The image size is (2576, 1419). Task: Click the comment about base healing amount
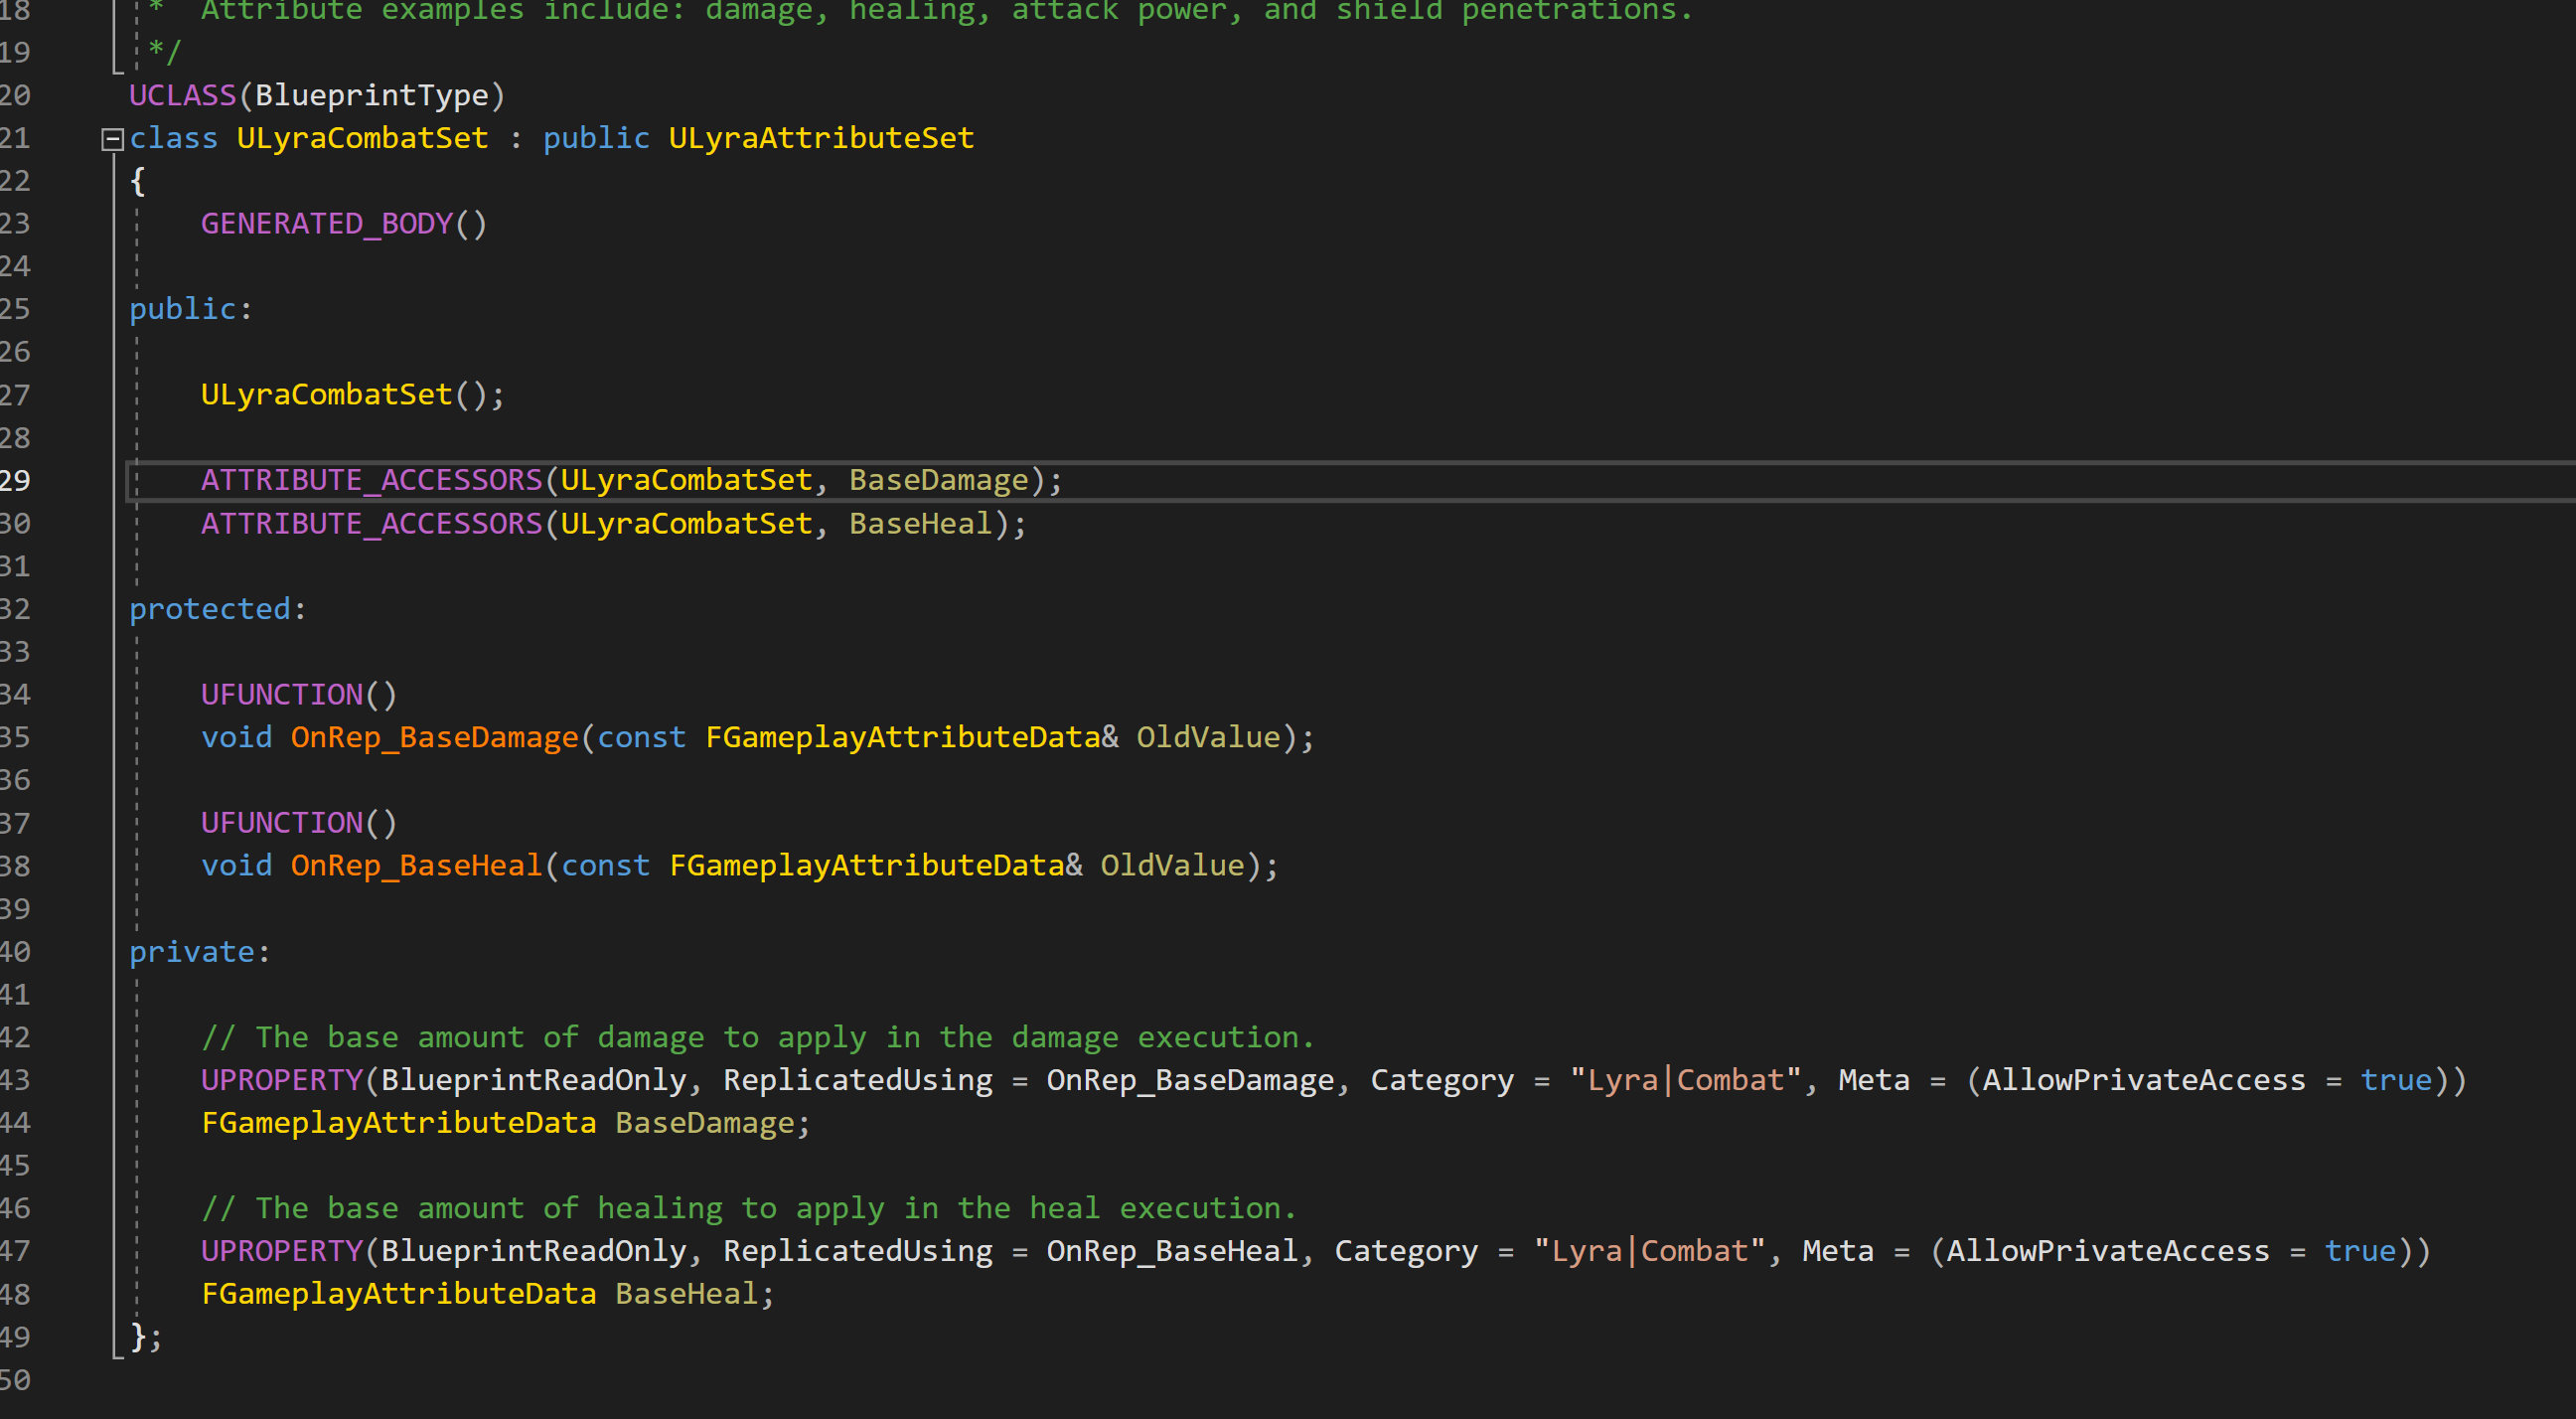point(749,1208)
